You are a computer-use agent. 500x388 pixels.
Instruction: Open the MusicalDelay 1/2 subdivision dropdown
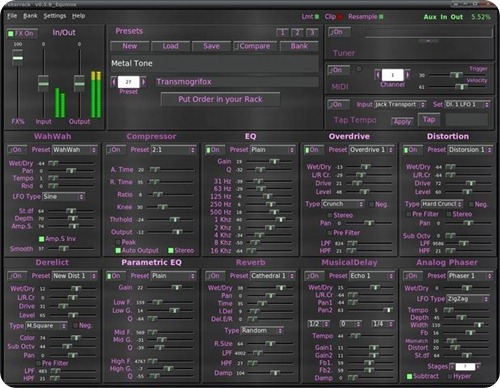[319, 324]
